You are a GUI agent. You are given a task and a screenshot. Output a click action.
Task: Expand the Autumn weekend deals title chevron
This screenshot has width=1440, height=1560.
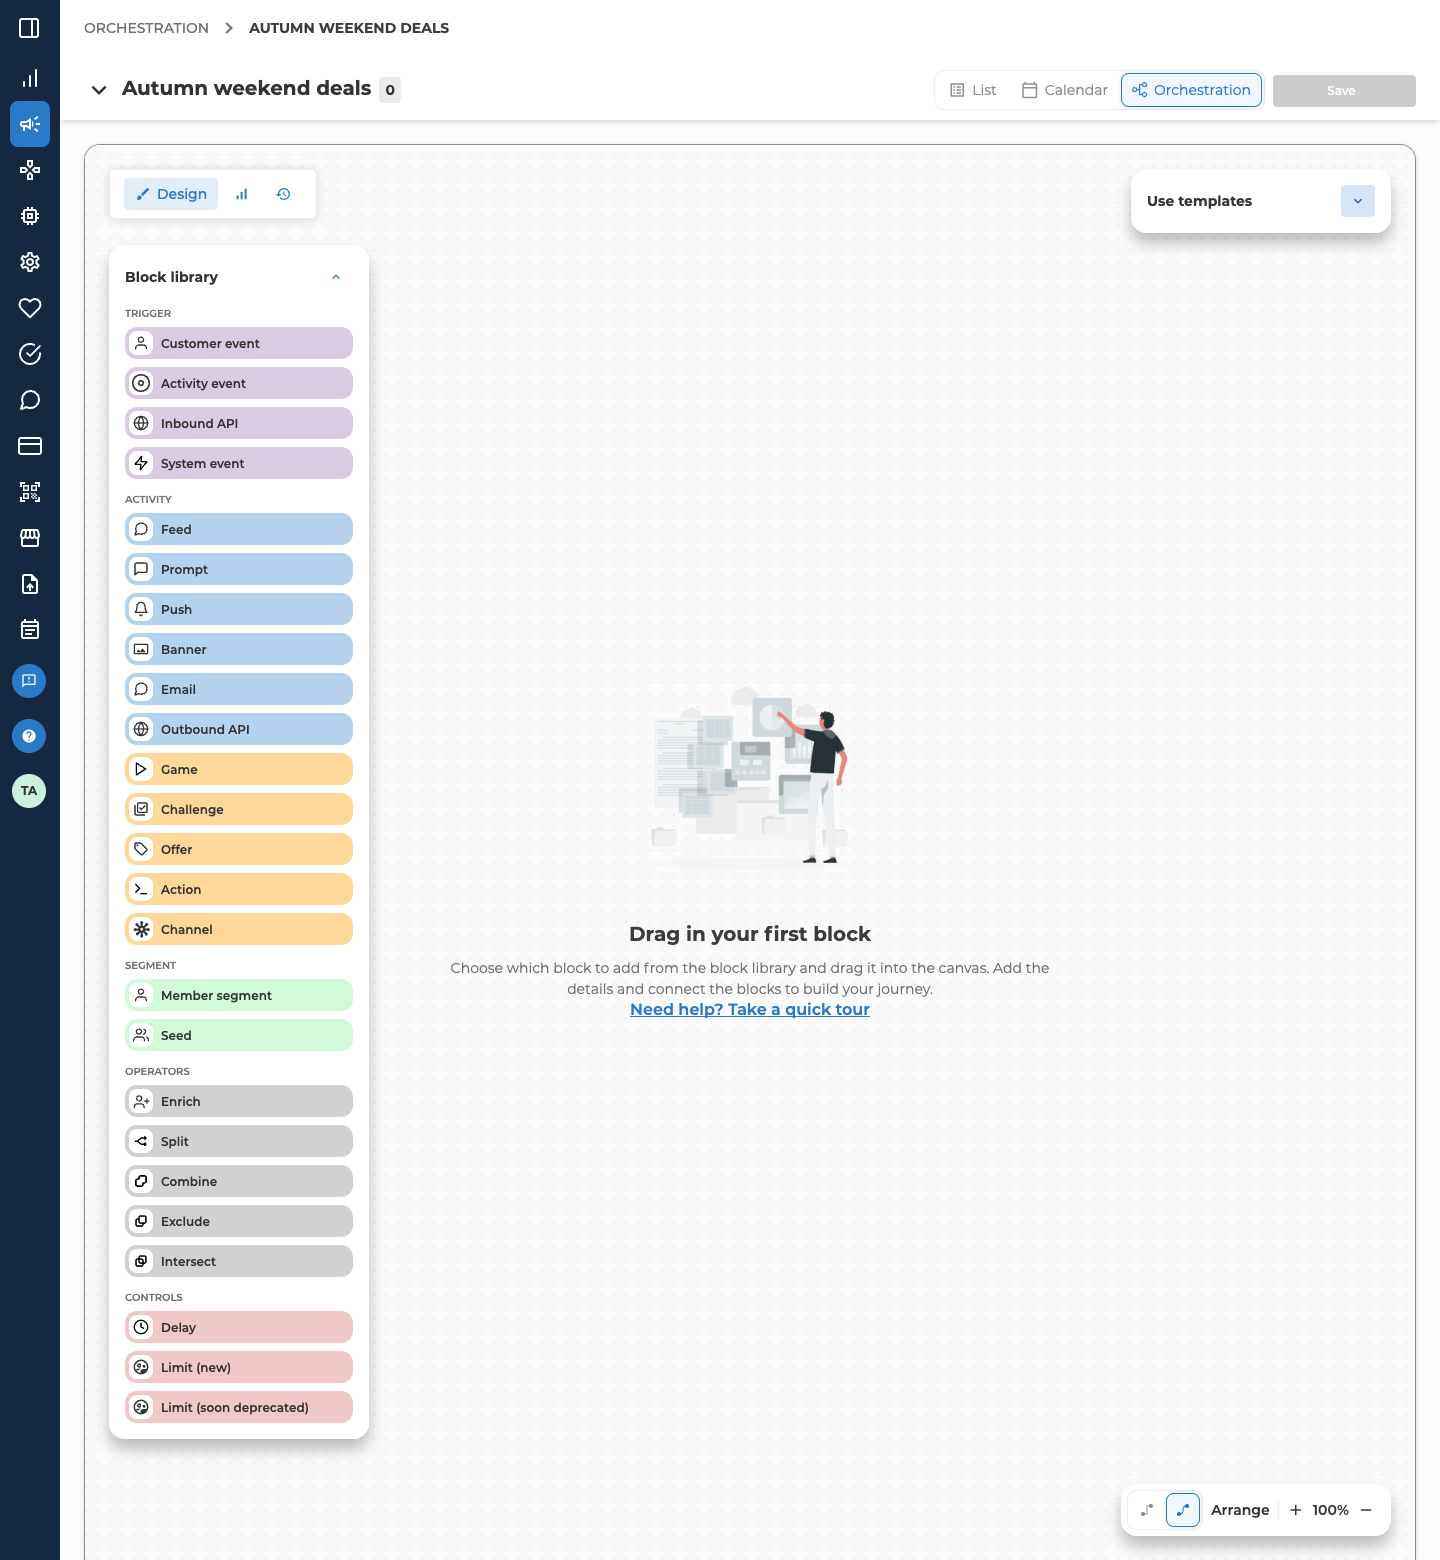(99, 90)
